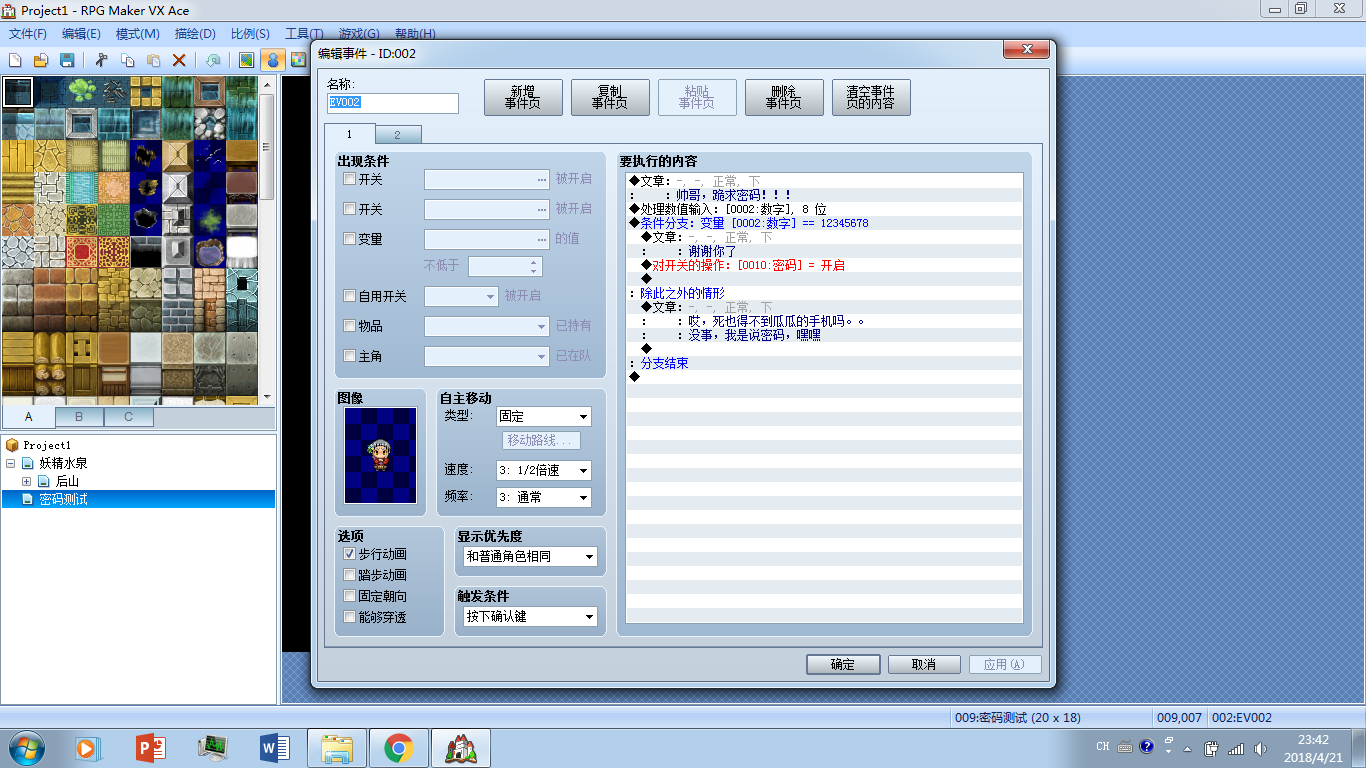
Task: Click the 删除事件页 button
Action: (x=784, y=97)
